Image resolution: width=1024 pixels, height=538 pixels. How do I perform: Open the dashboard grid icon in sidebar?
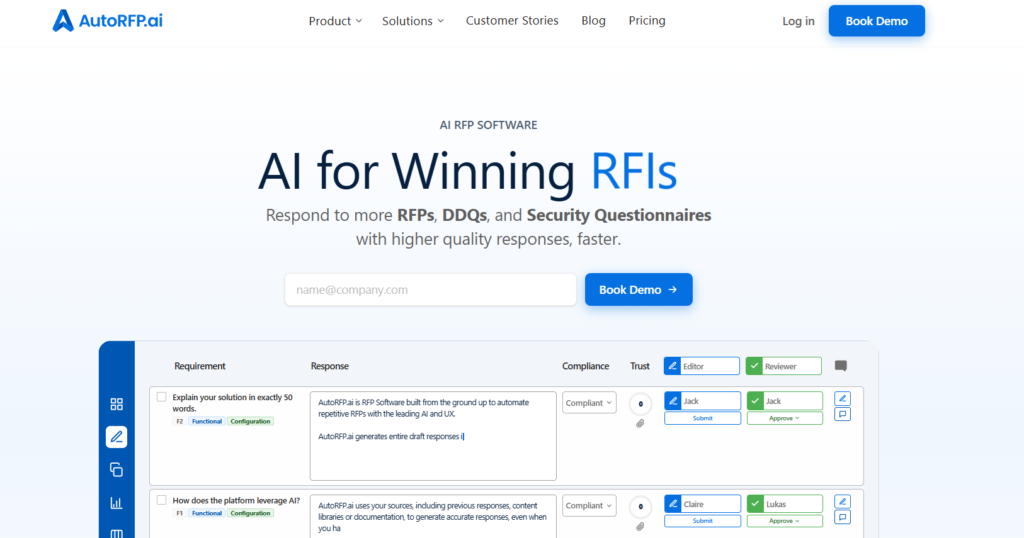coord(116,404)
